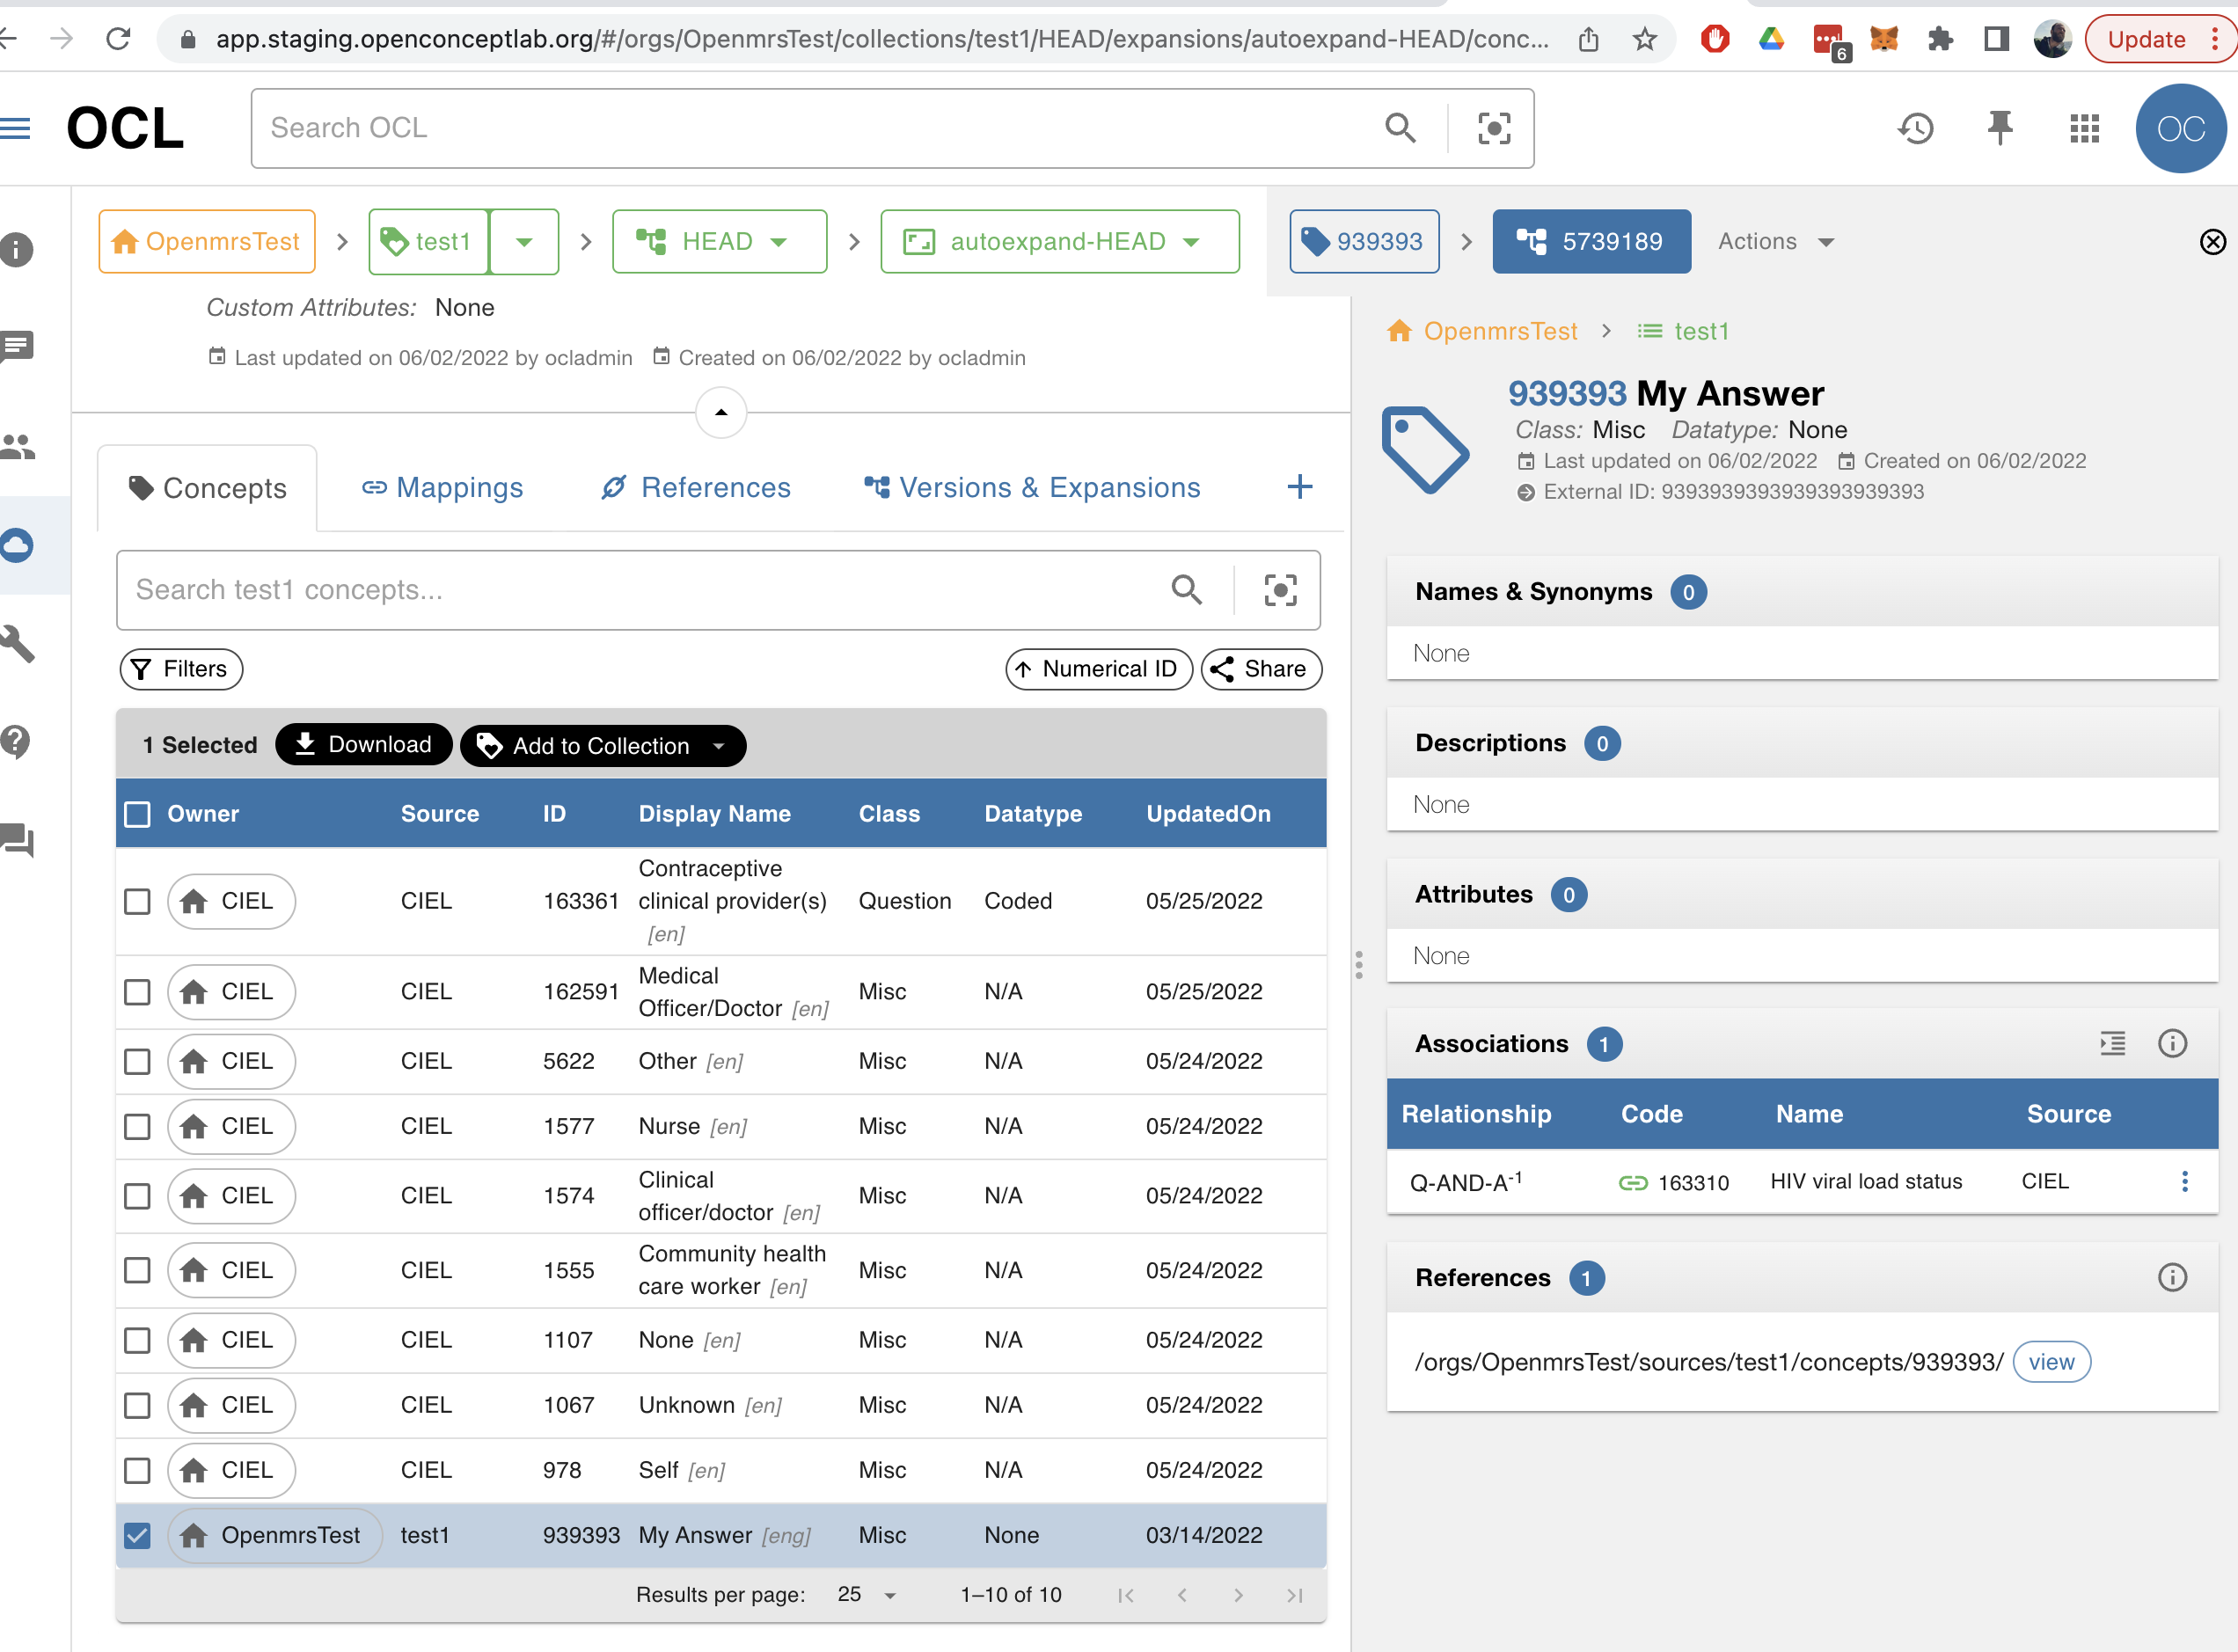Click the barcode scan icon beside concept search
Screen dimensions: 2238x1652
point(1281,590)
